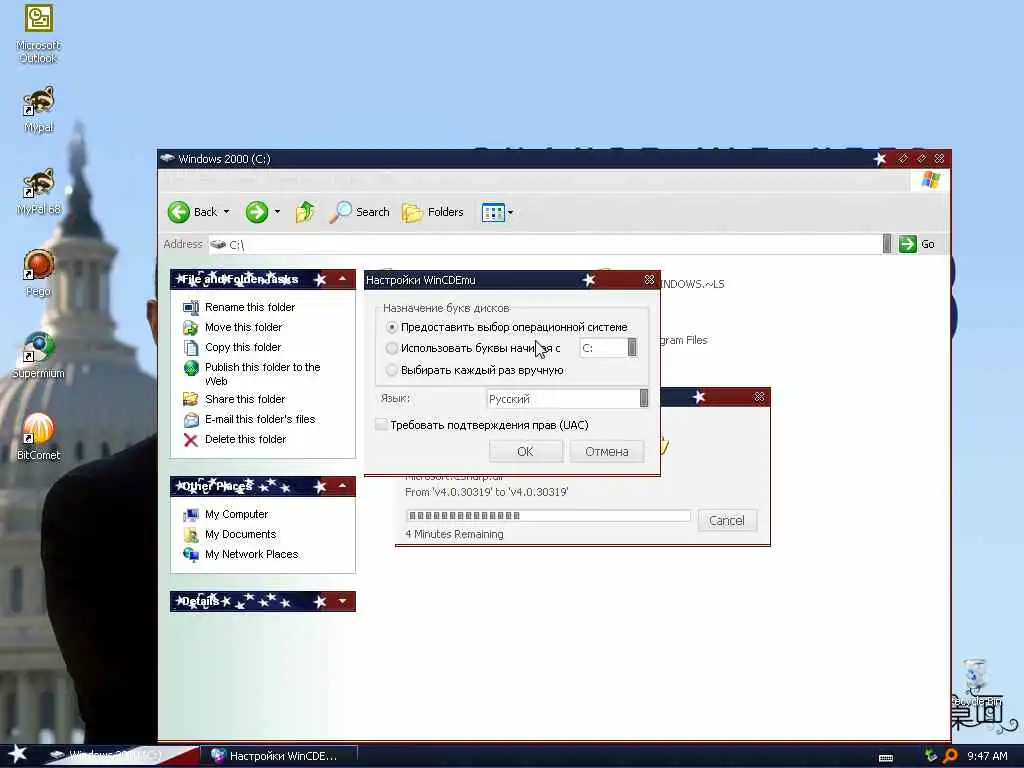Enable 'Требовать подтверждения прав (UAC)' checkbox

381,425
